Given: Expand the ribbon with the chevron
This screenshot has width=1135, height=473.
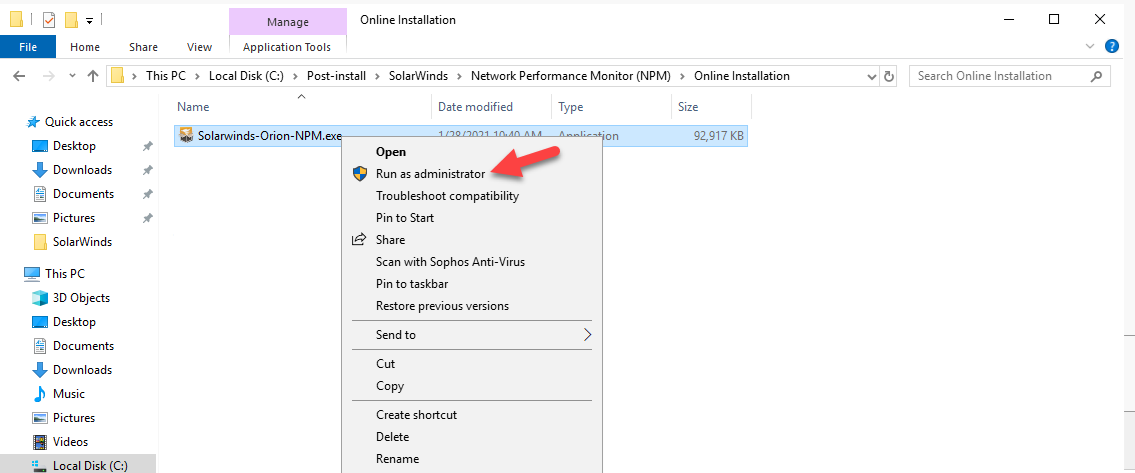Looking at the screenshot, I should [x=1091, y=46].
